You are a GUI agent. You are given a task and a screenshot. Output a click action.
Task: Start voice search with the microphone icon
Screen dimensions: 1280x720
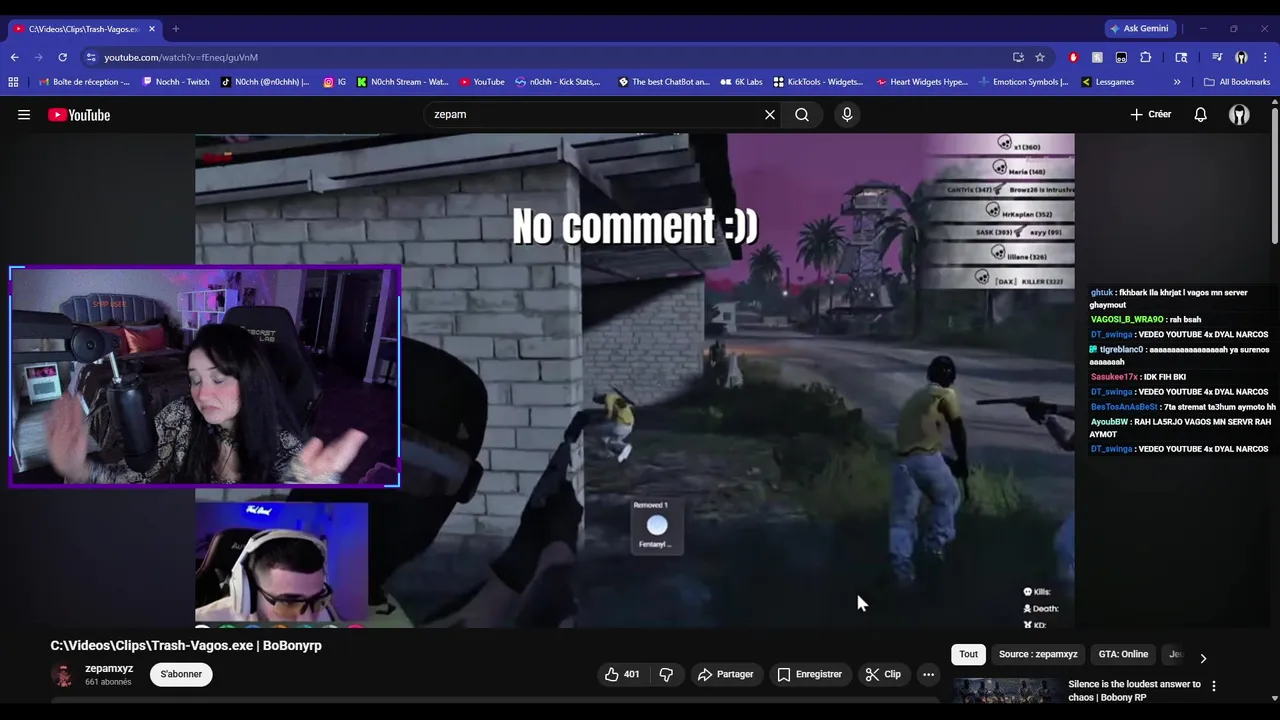pos(847,115)
